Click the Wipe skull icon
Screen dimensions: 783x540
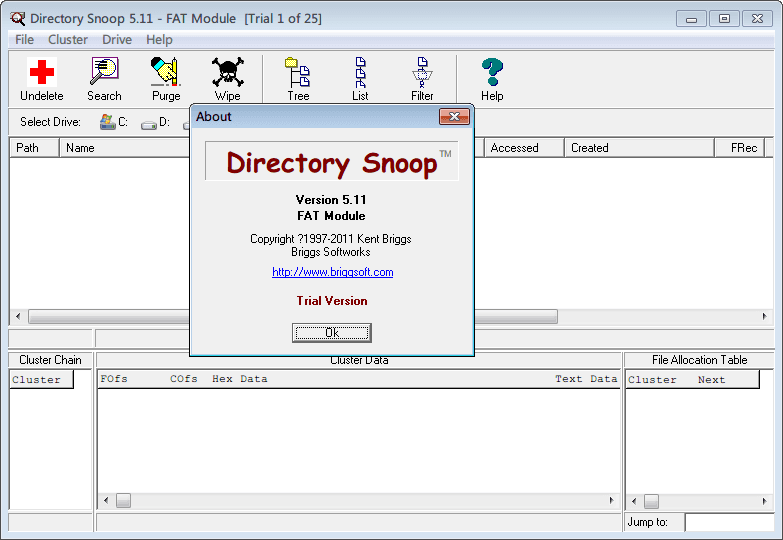227,73
